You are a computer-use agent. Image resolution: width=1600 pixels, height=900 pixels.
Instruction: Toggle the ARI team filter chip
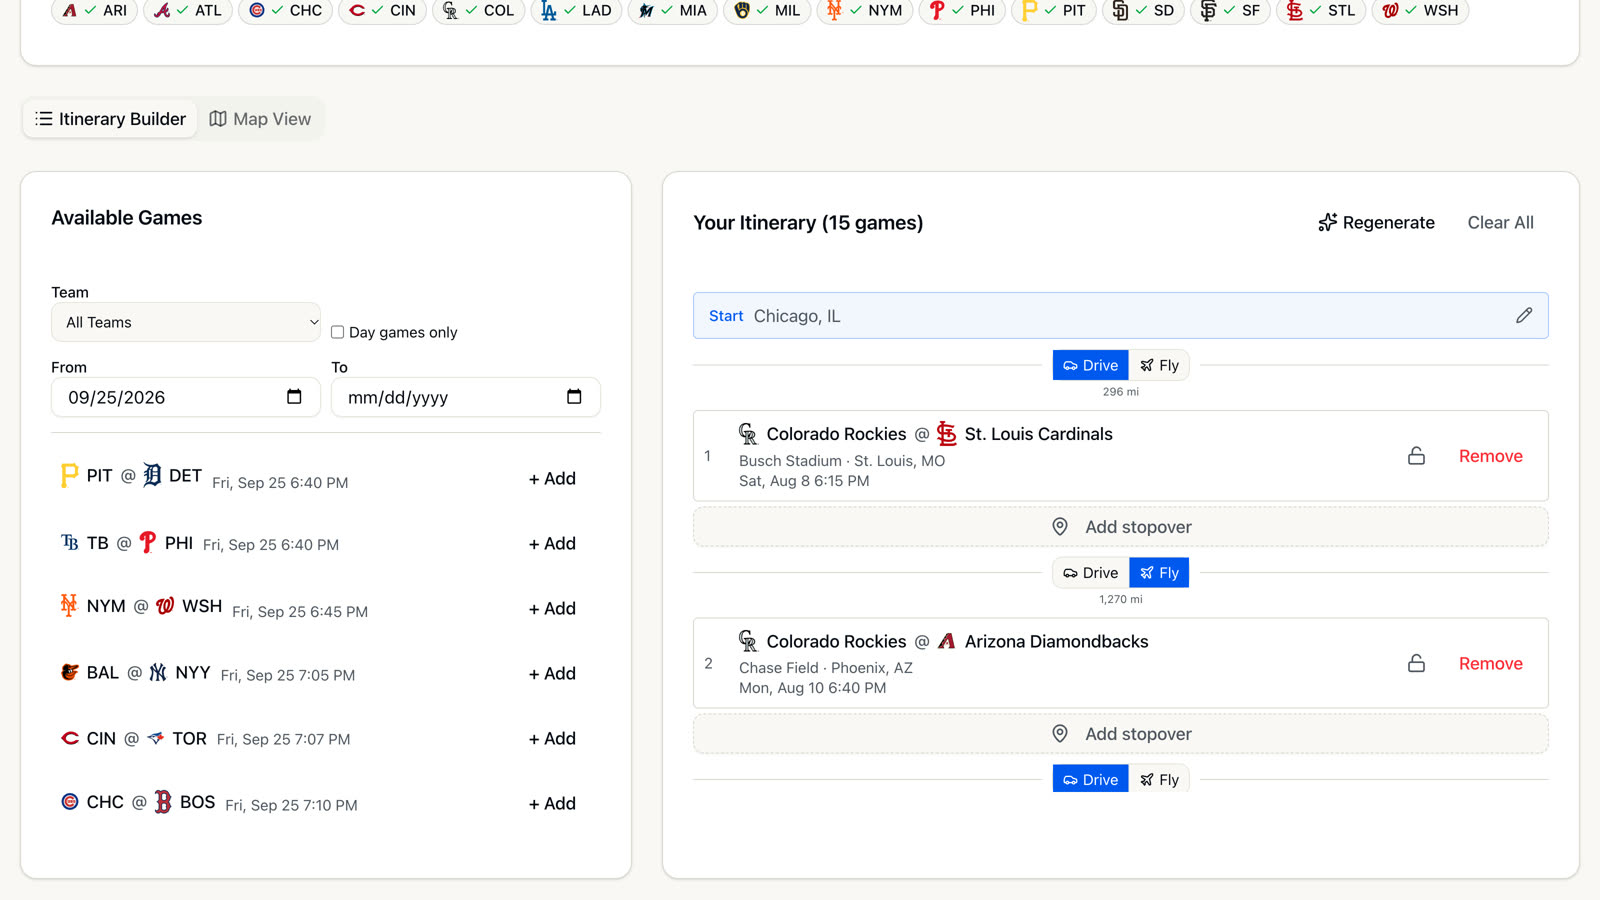tap(94, 10)
